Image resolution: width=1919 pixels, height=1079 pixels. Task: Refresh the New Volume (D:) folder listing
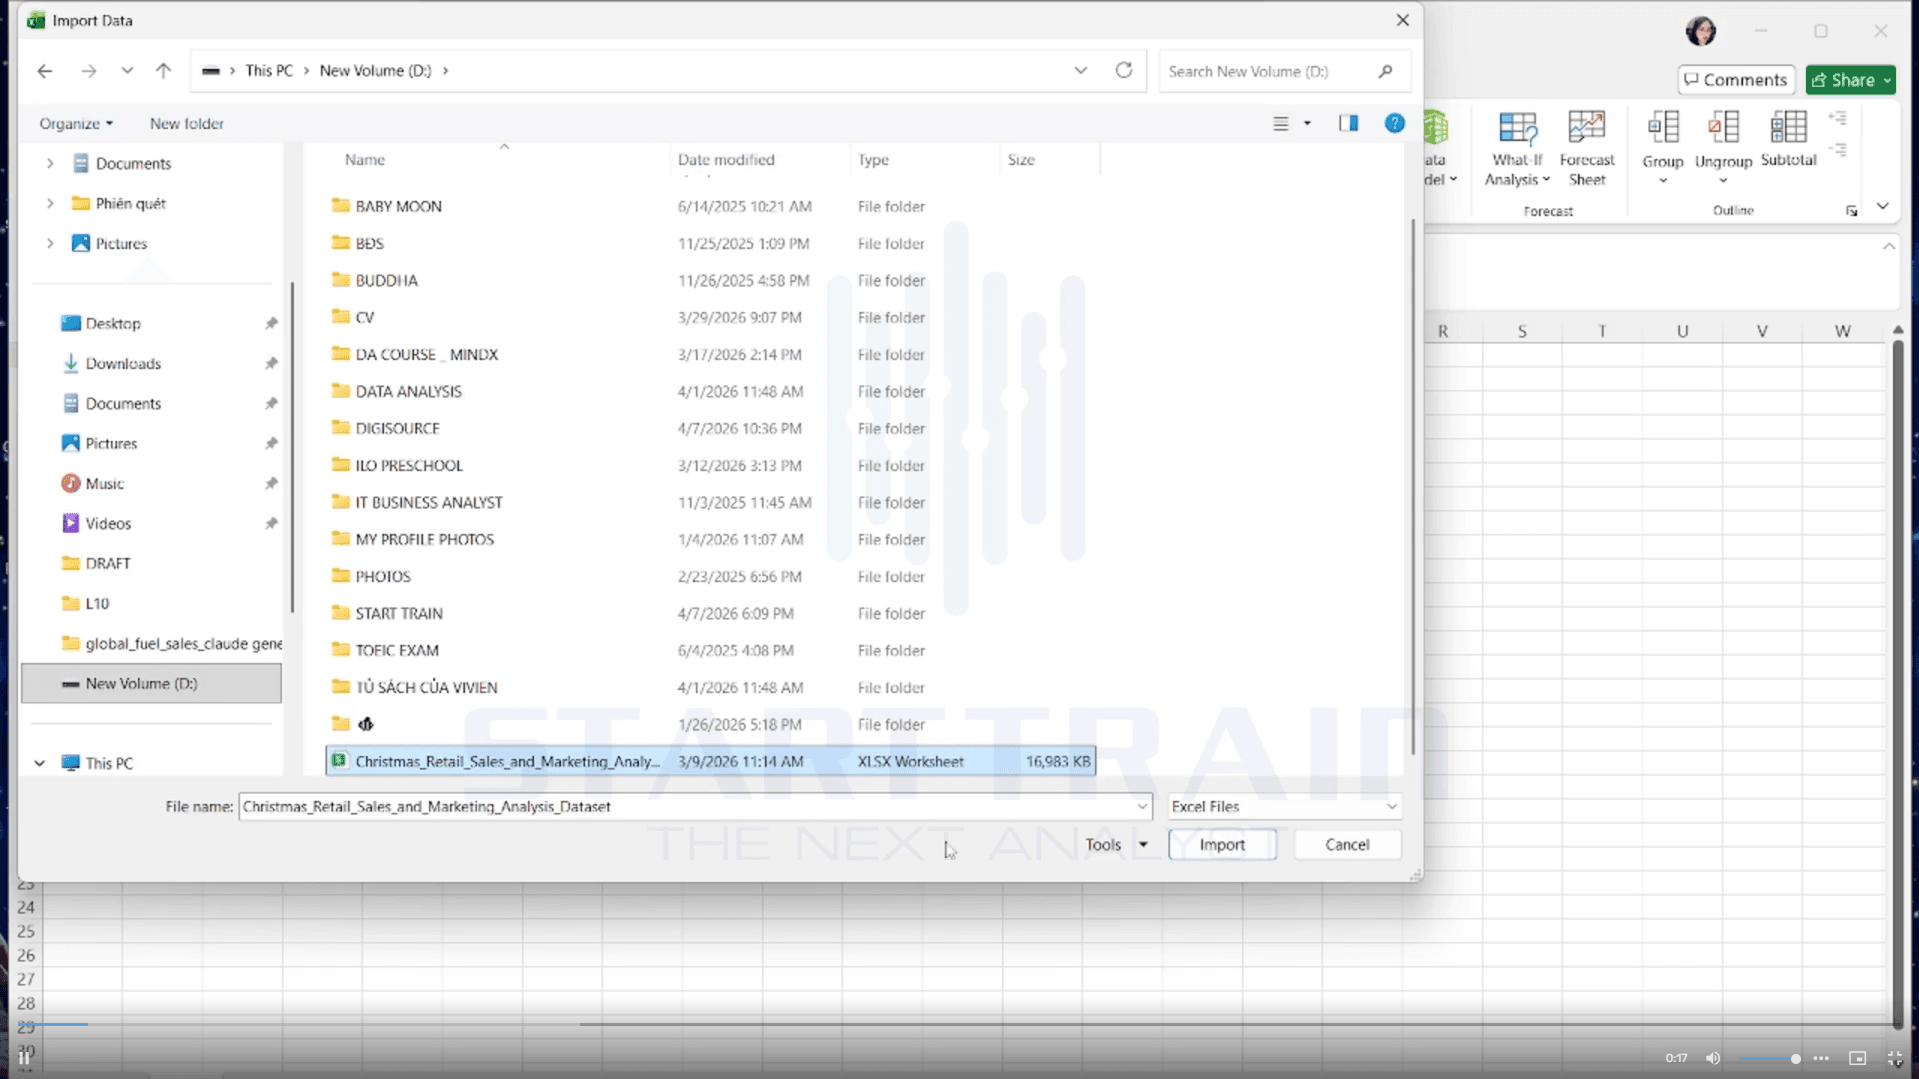point(1124,70)
